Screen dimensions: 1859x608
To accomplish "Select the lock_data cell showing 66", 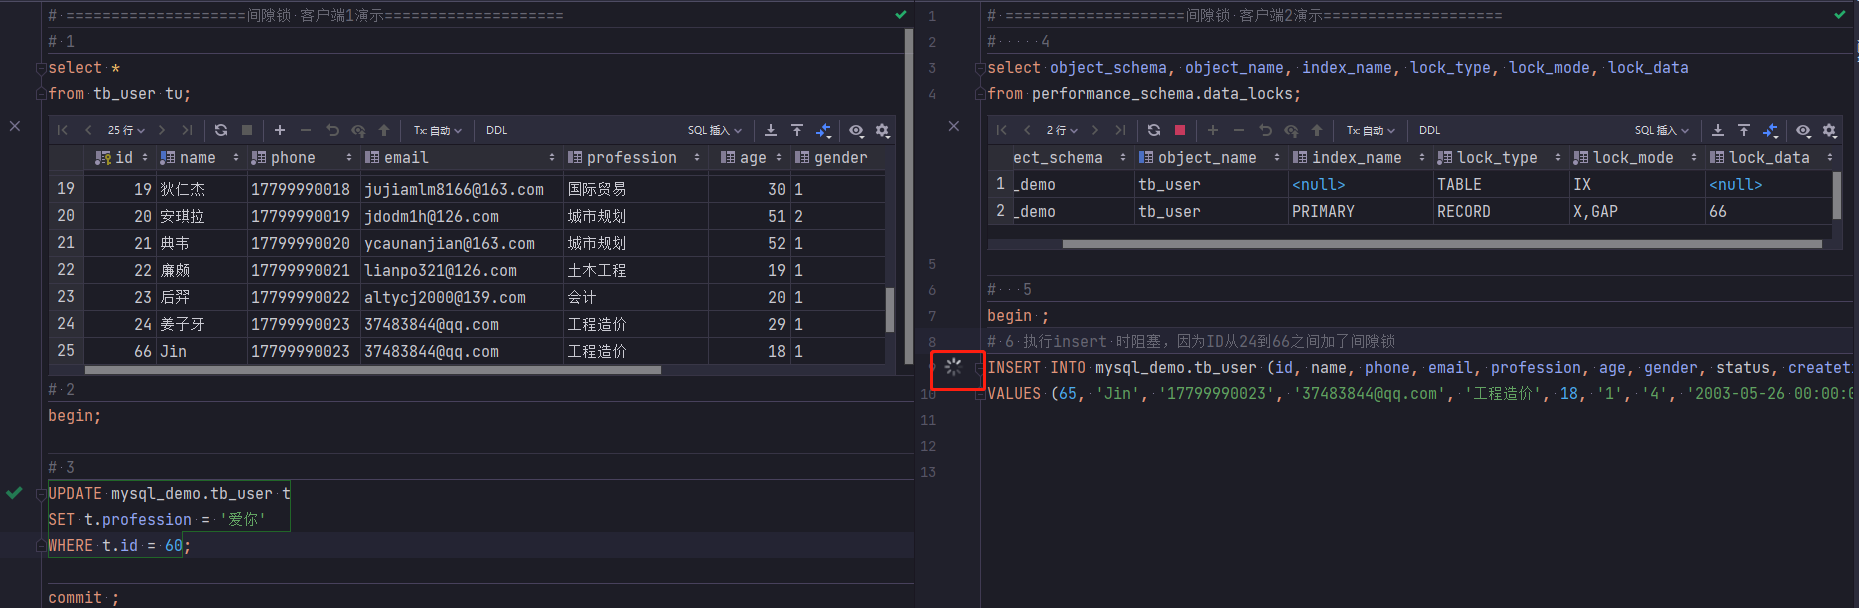I will tap(1769, 212).
